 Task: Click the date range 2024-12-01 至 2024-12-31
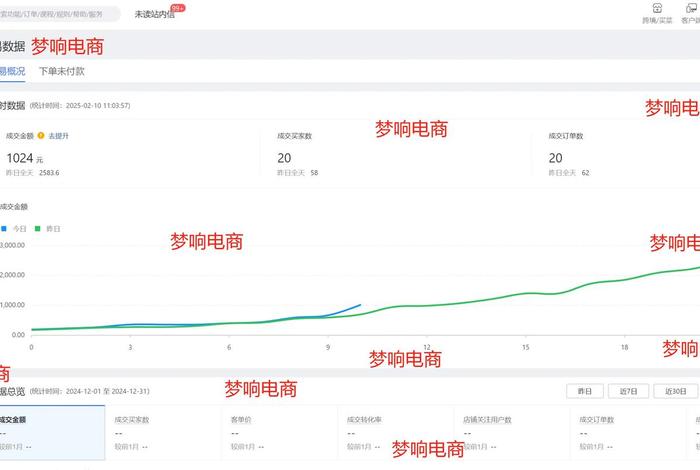click(x=107, y=391)
